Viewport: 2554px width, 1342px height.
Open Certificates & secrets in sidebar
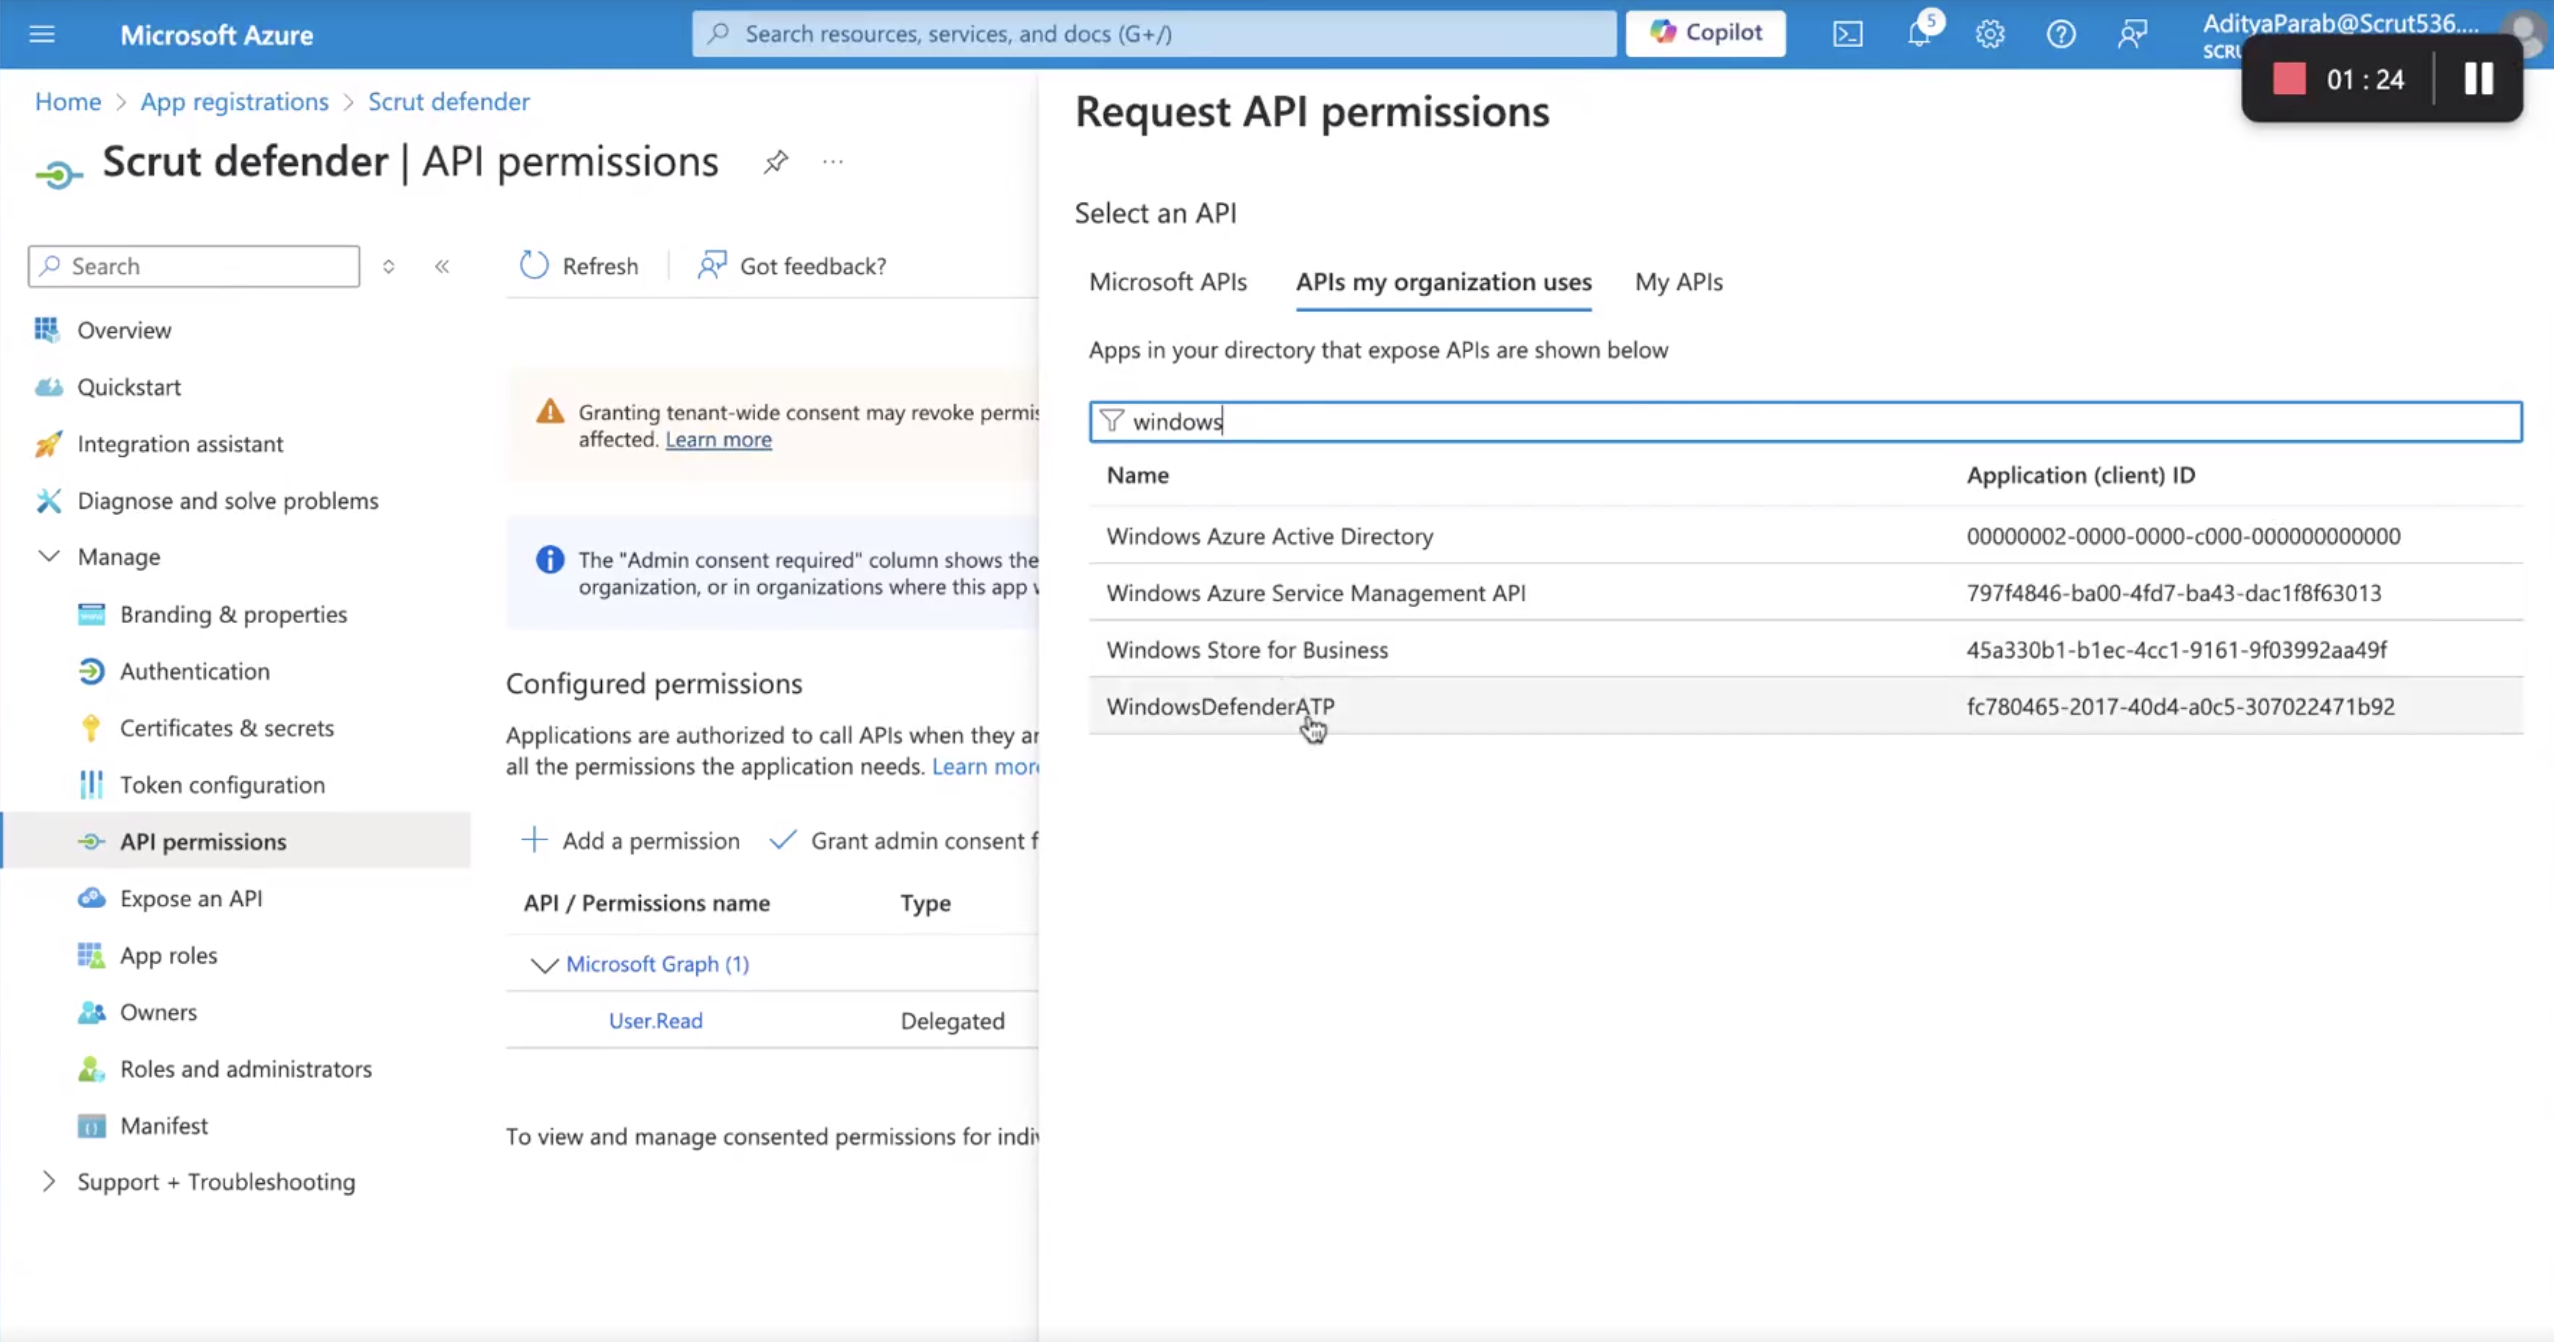click(226, 728)
